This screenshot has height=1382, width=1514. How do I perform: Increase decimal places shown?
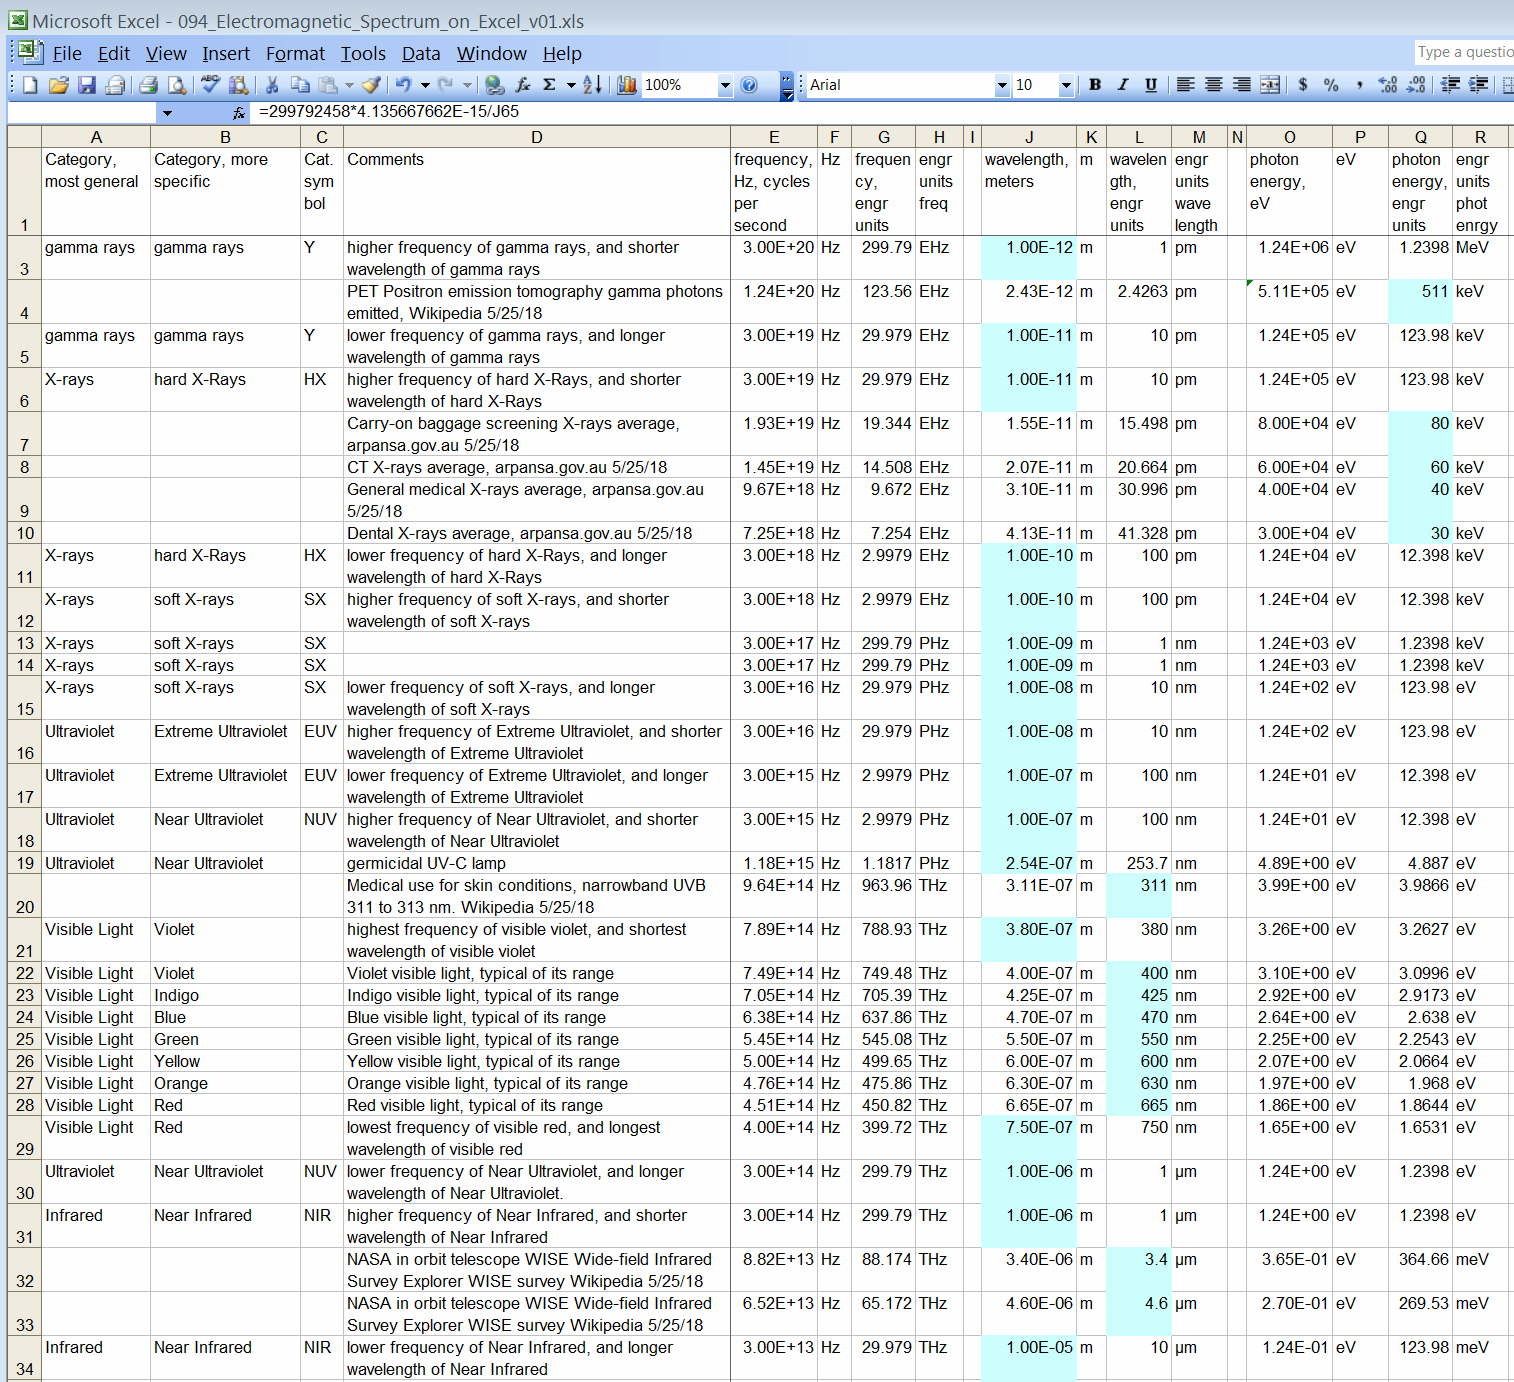(x=1388, y=85)
